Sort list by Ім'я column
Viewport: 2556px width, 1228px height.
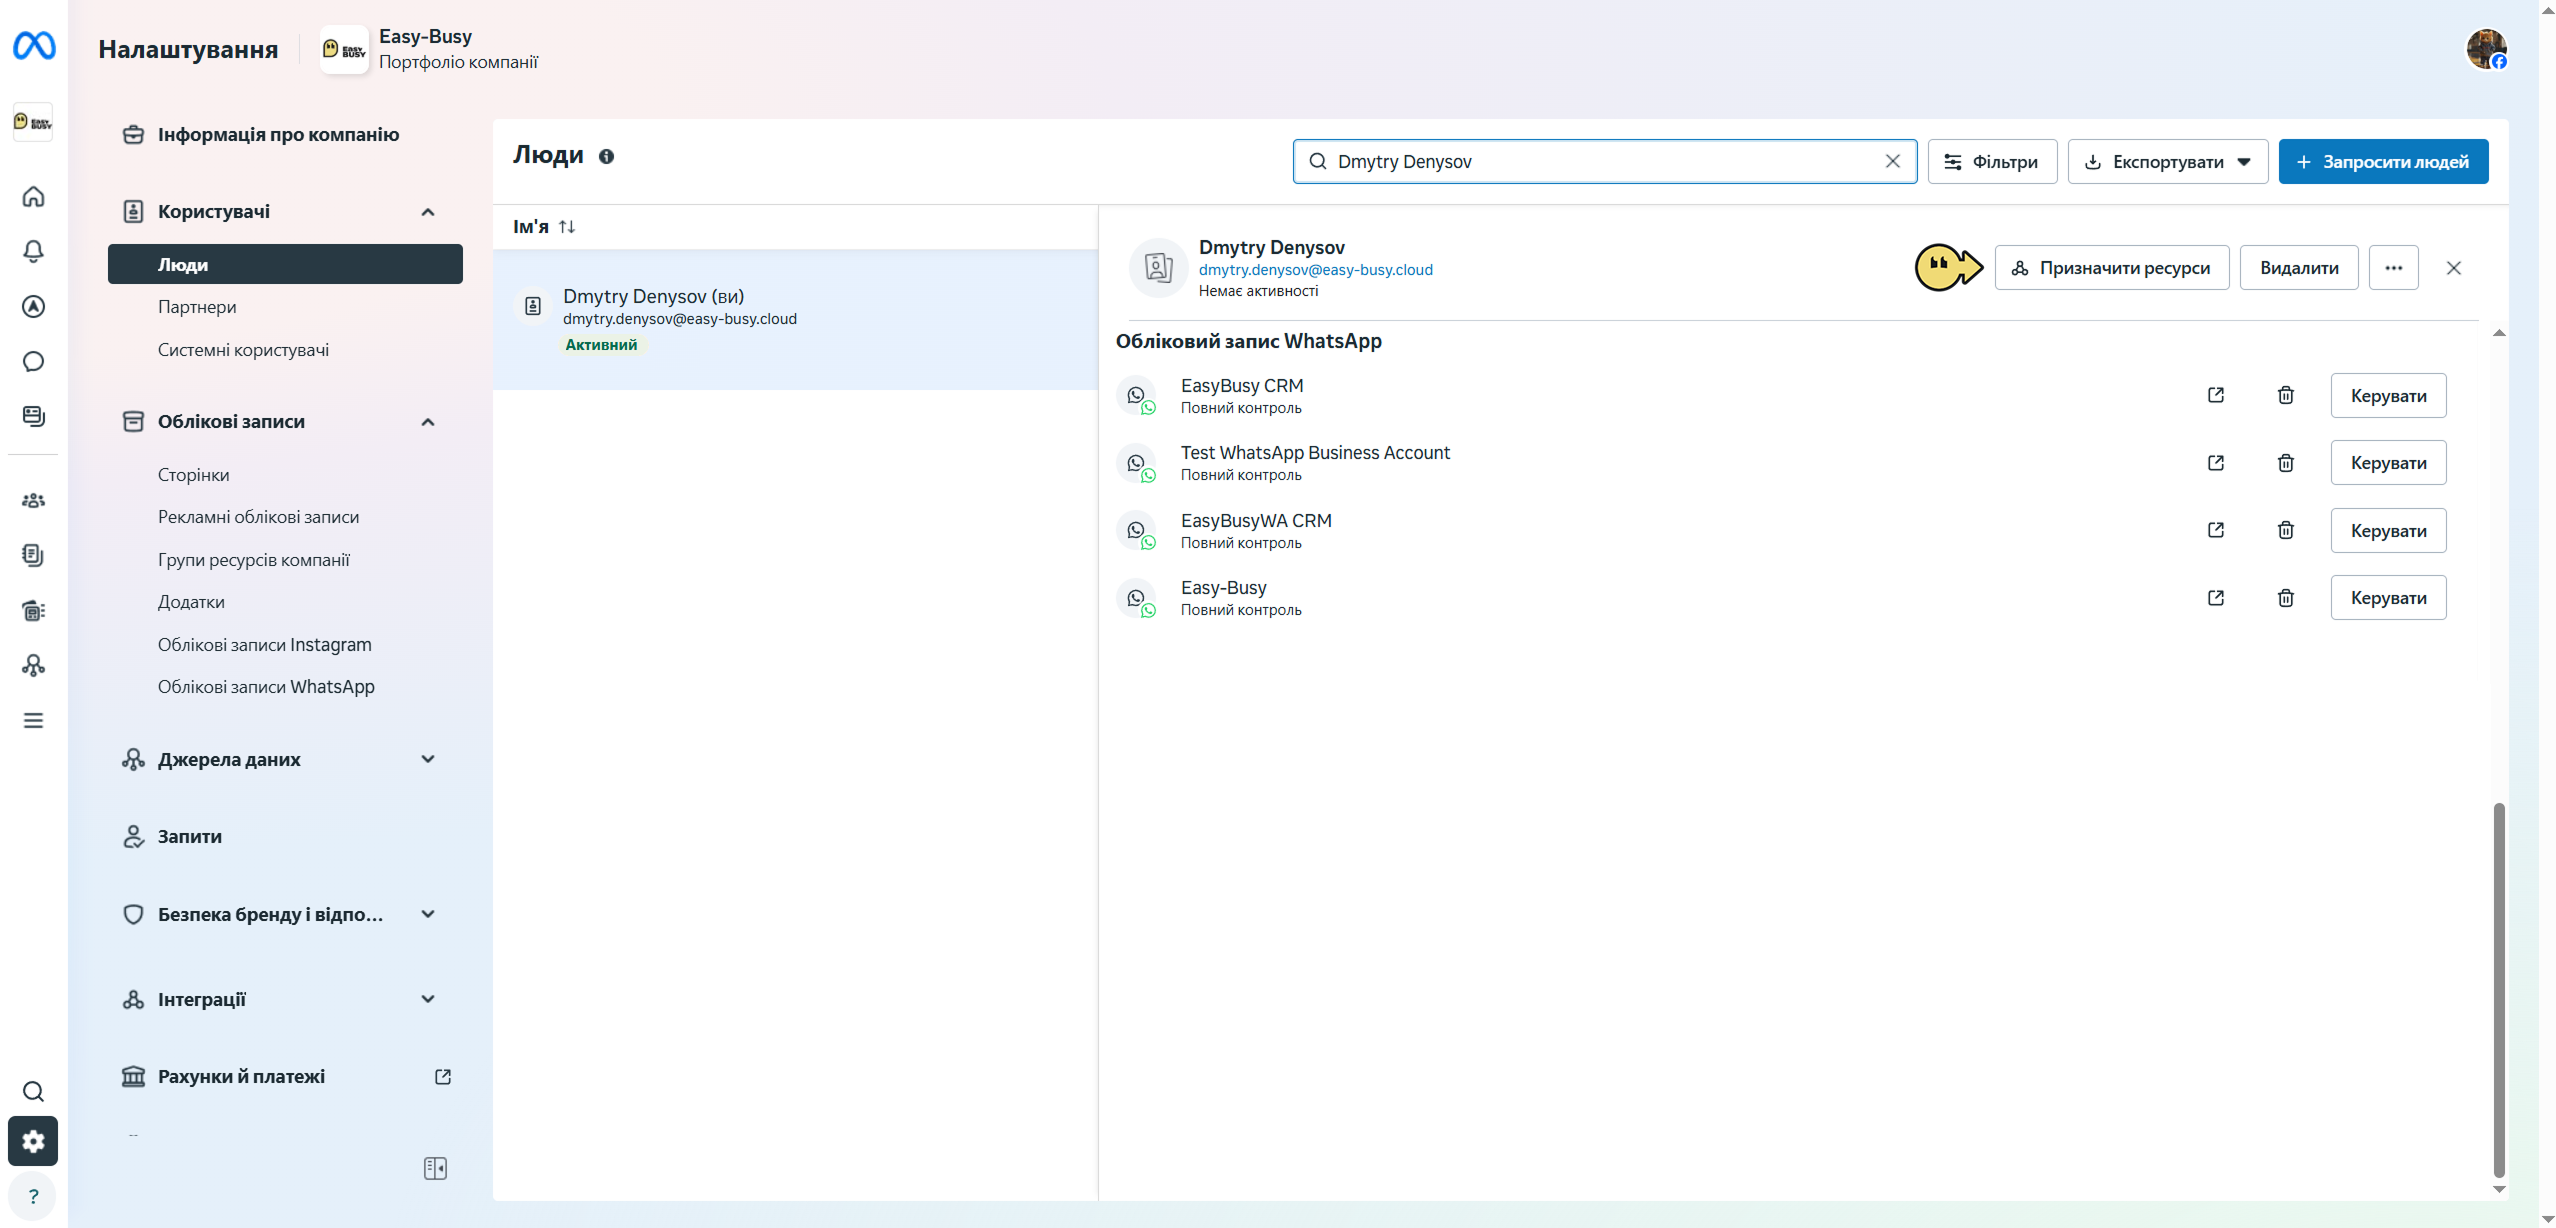[544, 227]
